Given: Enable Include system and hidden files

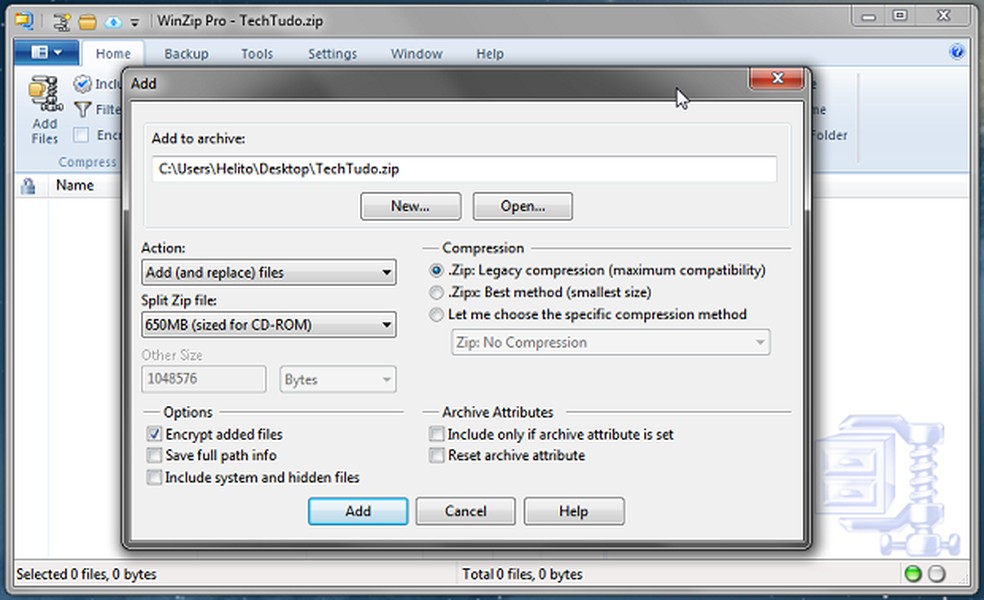Looking at the screenshot, I should 154,477.
